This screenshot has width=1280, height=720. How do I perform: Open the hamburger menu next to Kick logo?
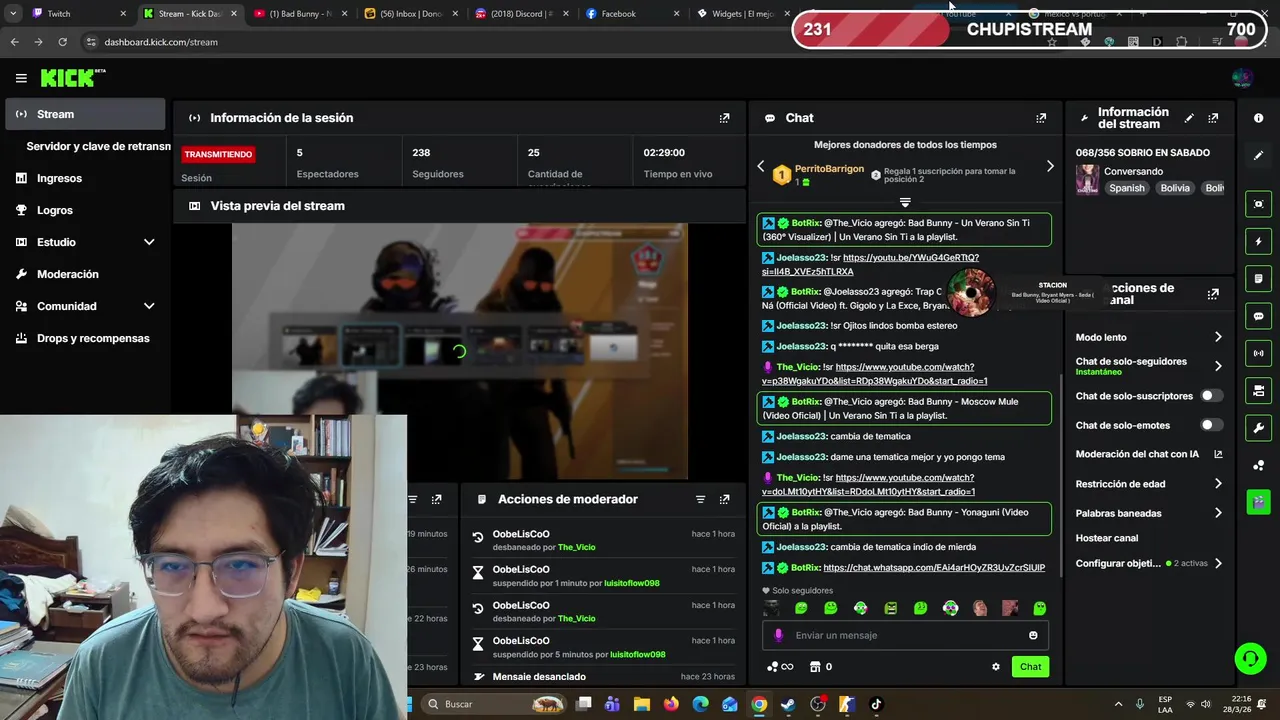(x=21, y=78)
